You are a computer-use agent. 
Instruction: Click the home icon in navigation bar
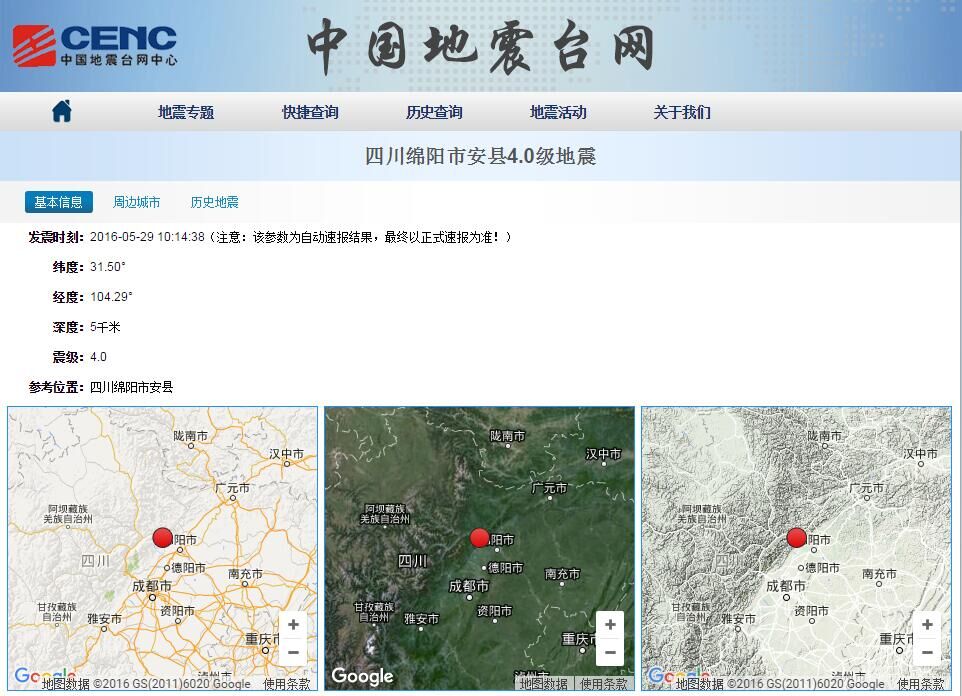pyautogui.click(x=62, y=111)
